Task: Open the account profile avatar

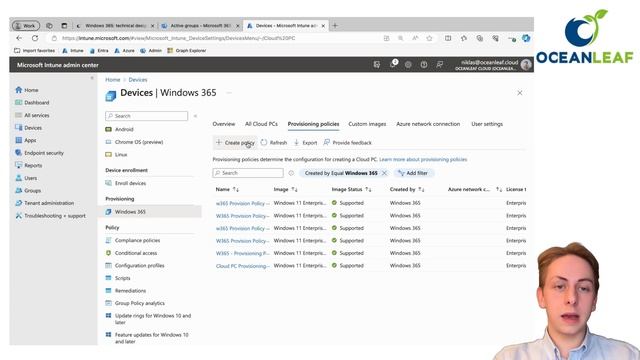Action: tap(526, 64)
